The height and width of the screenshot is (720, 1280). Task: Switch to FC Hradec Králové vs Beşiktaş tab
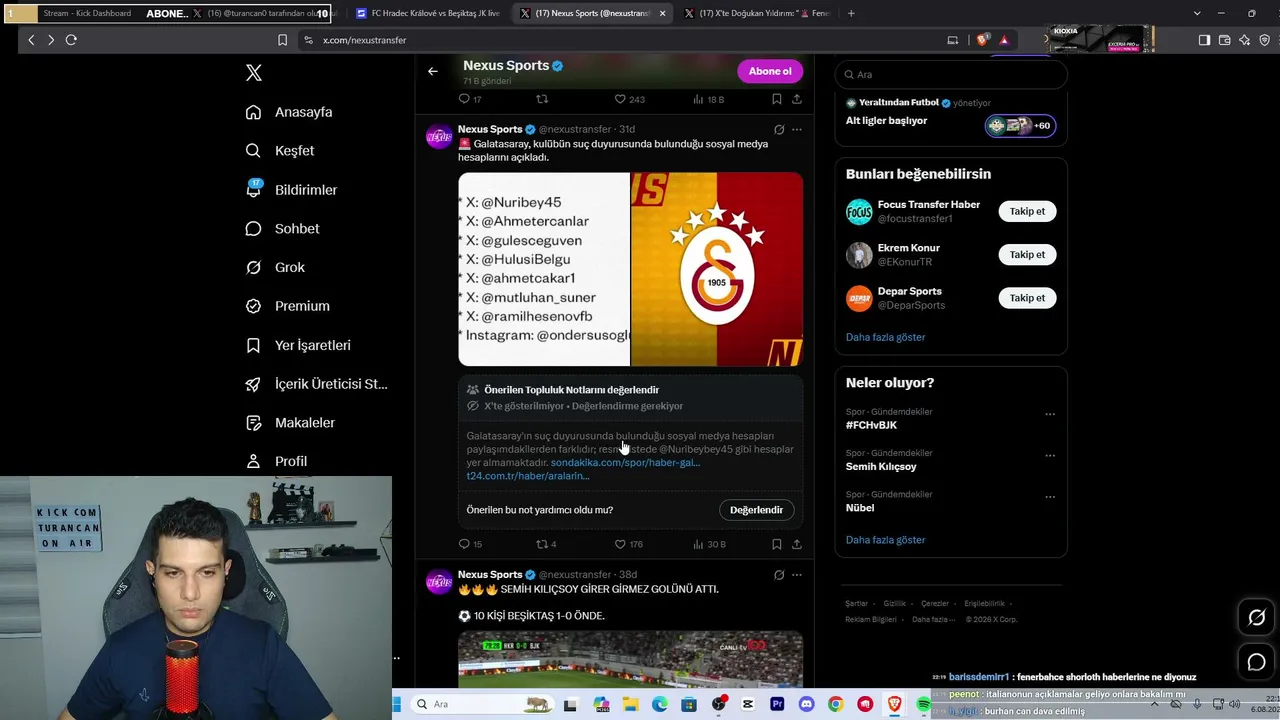point(428,13)
